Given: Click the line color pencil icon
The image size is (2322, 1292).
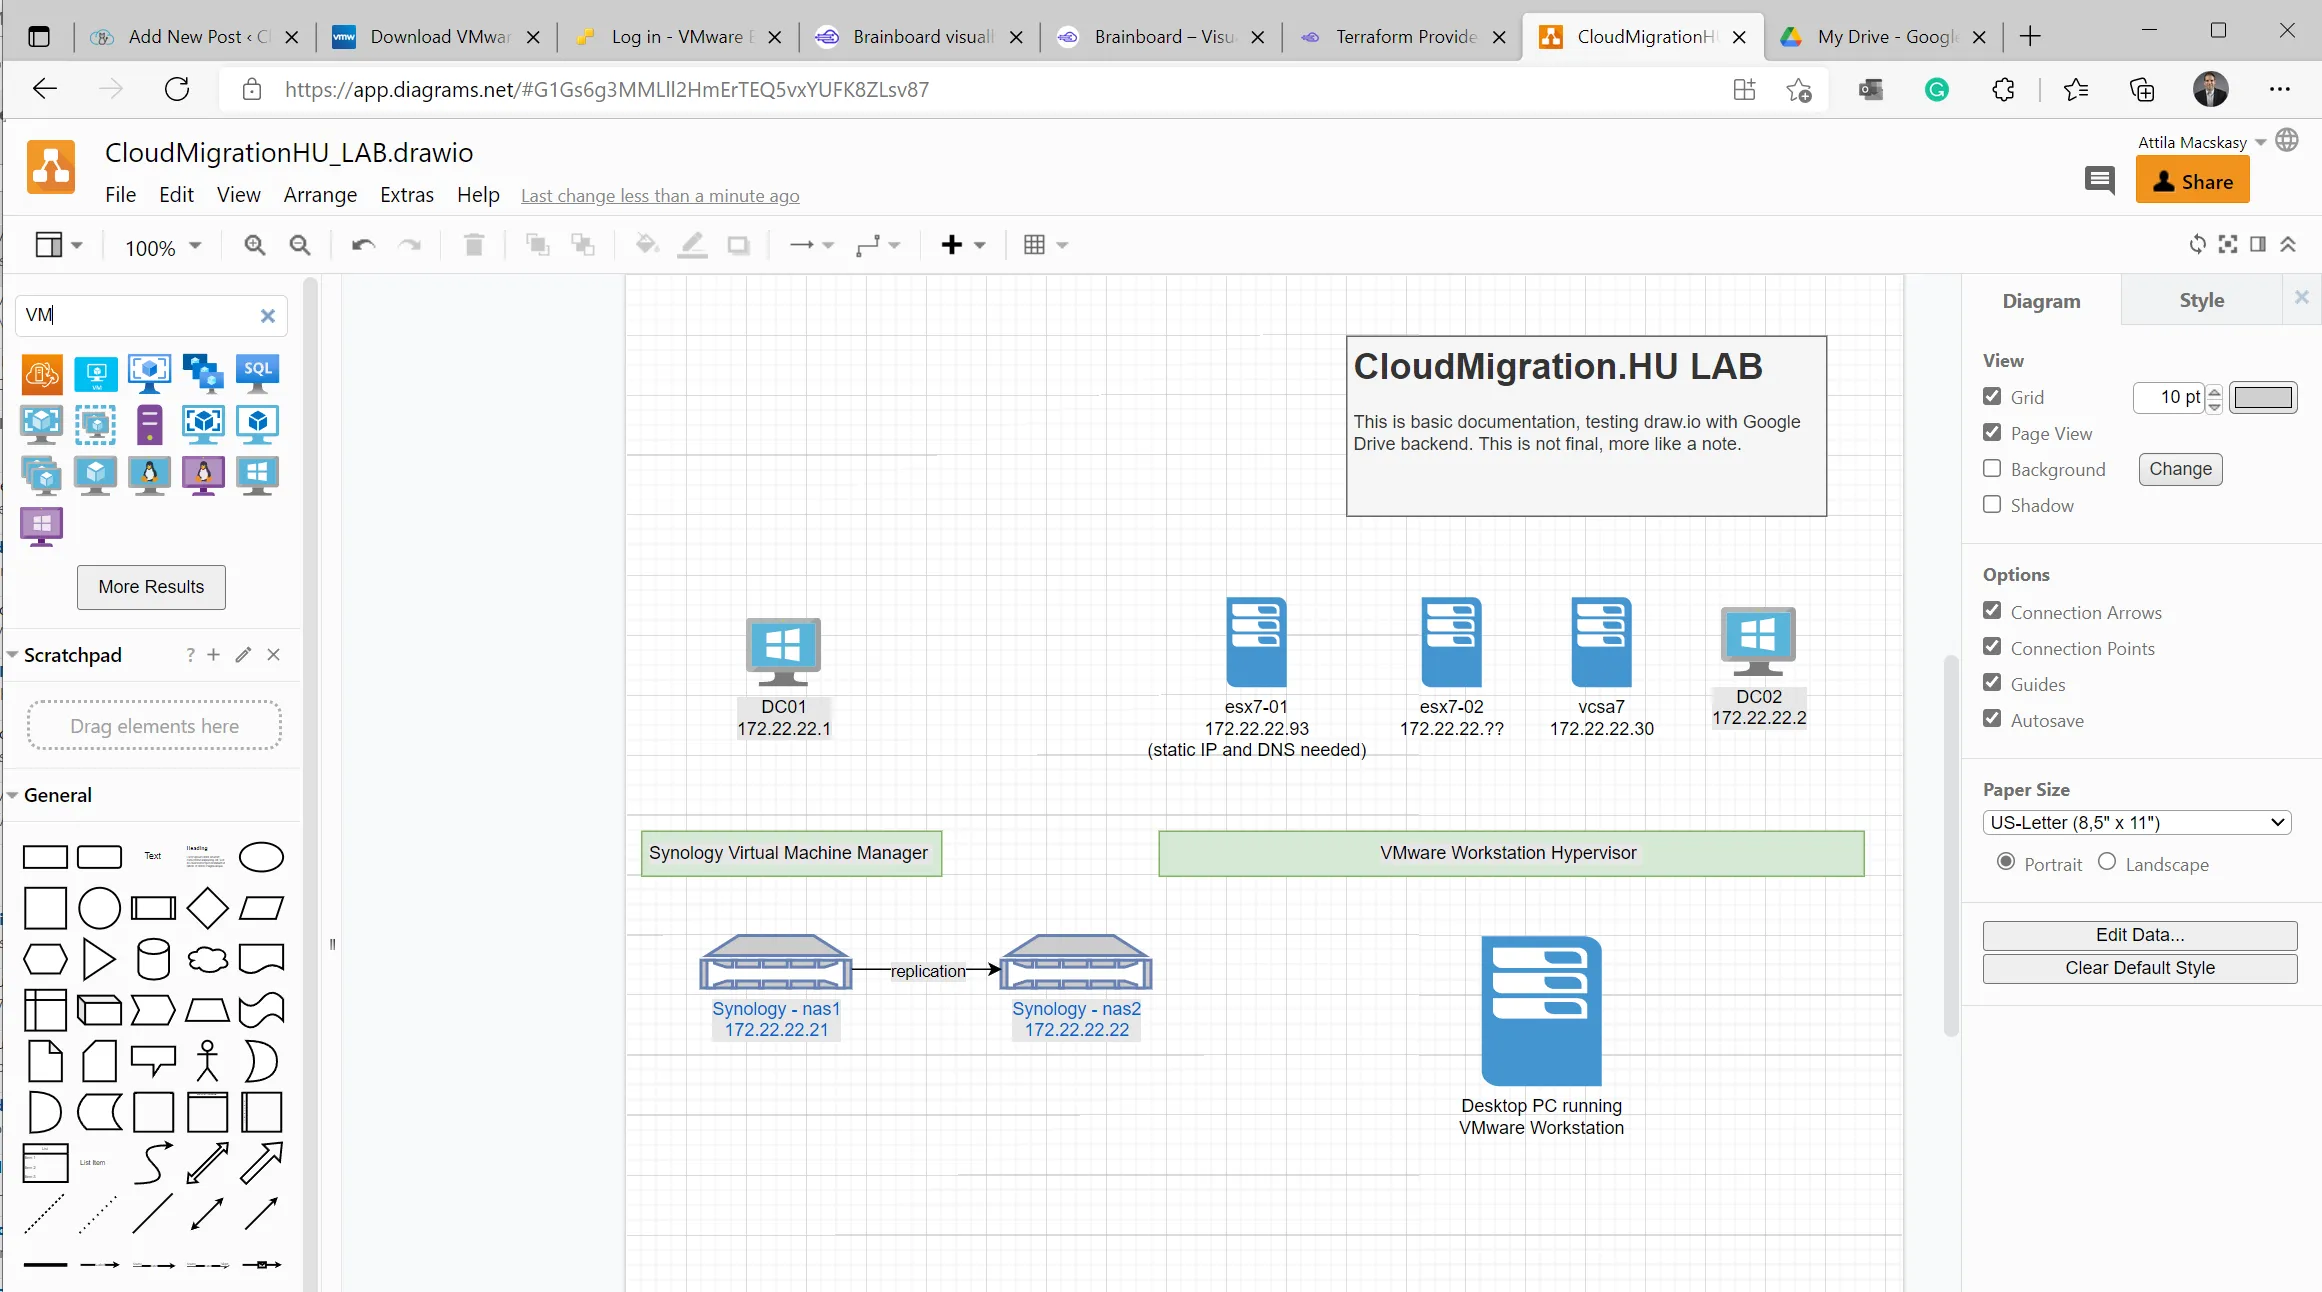Looking at the screenshot, I should tap(692, 245).
